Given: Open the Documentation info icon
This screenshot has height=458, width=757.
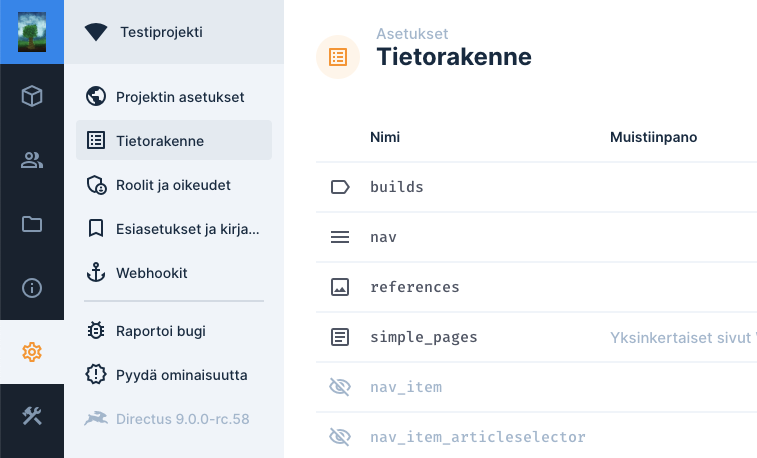Looking at the screenshot, I should 32,288.
